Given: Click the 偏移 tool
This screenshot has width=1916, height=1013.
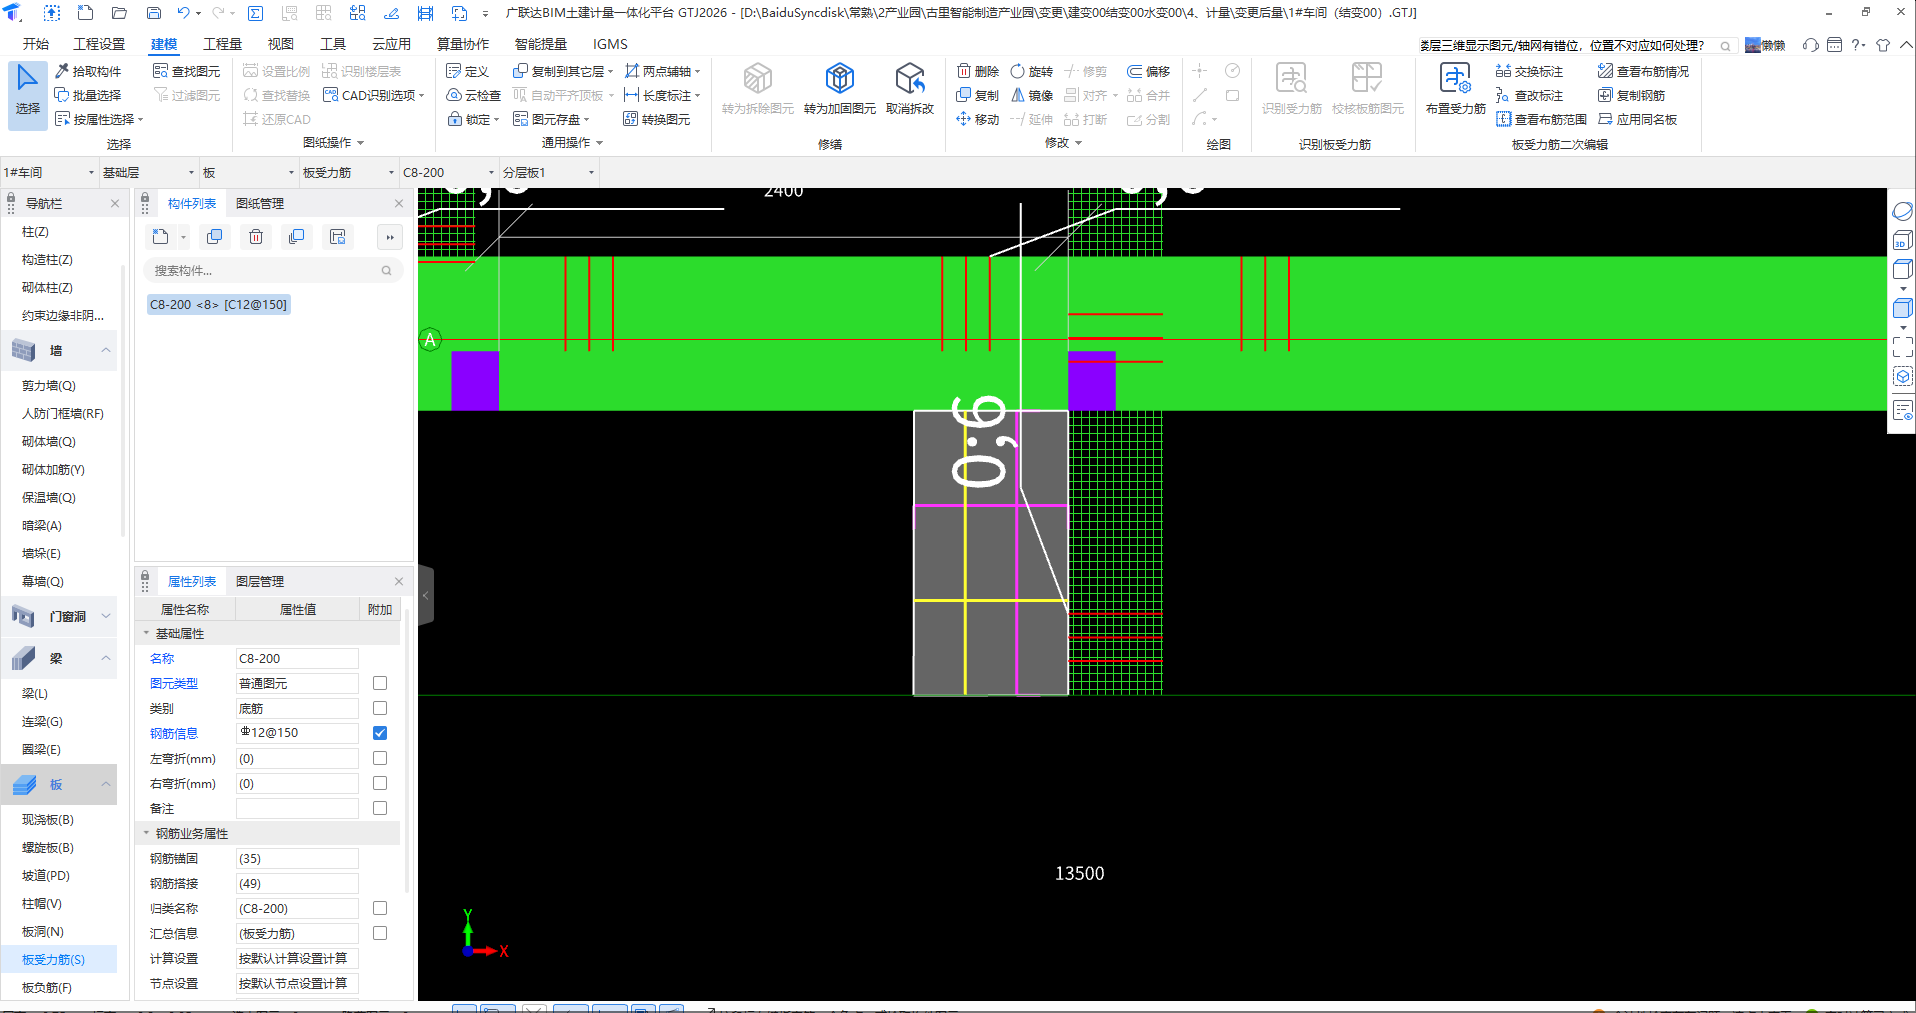Looking at the screenshot, I should 1149,71.
